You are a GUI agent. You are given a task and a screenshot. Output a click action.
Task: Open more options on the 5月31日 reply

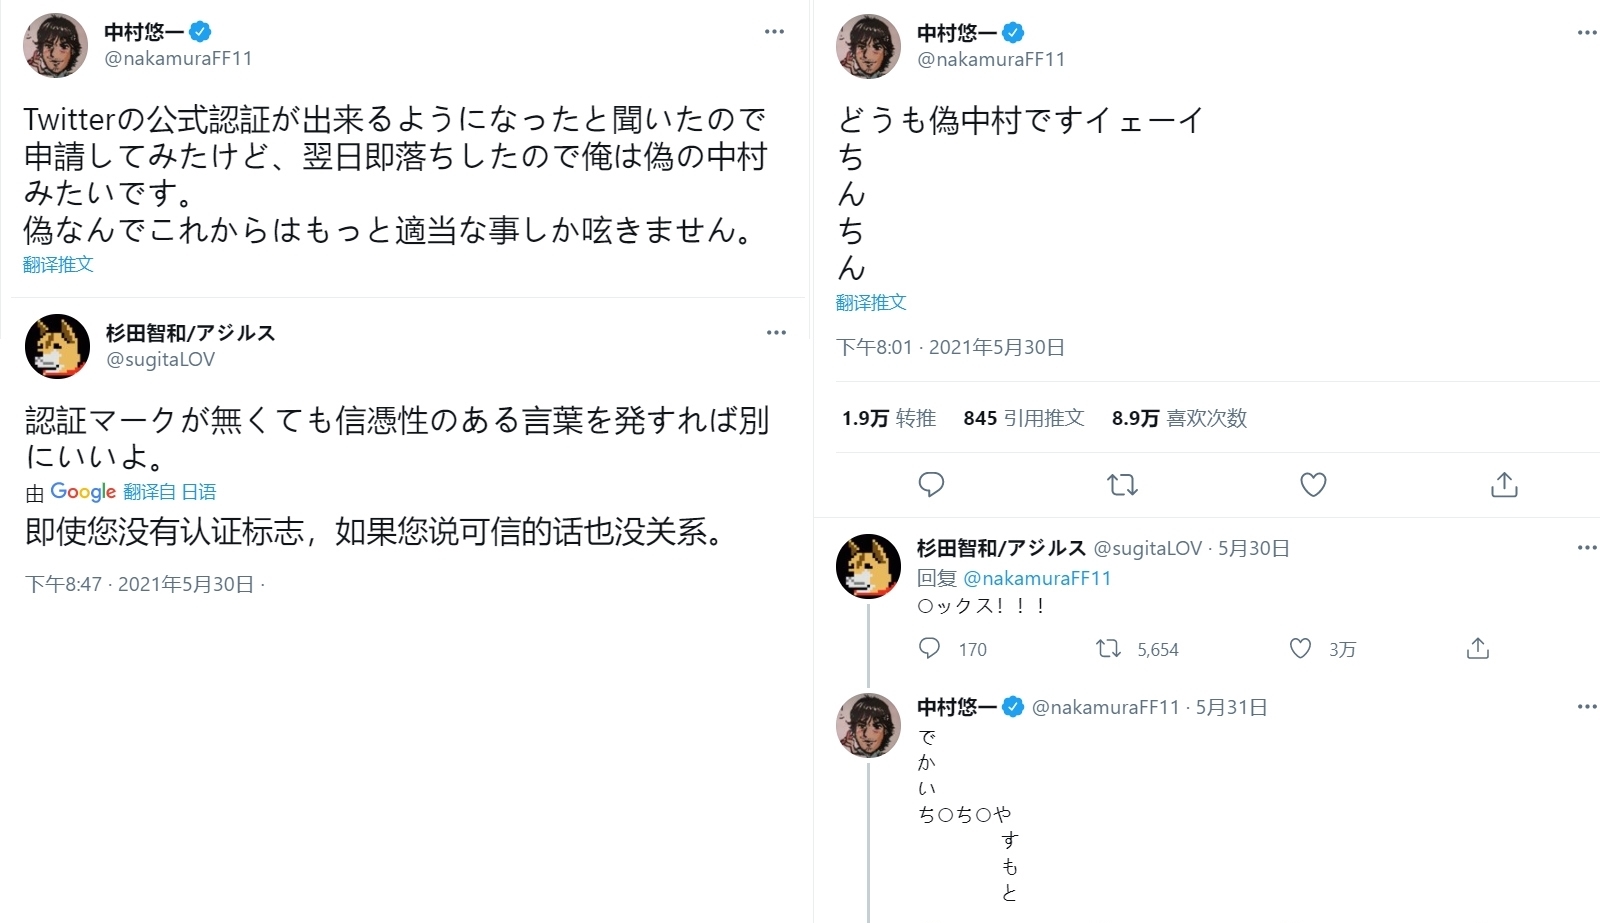click(1587, 707)
